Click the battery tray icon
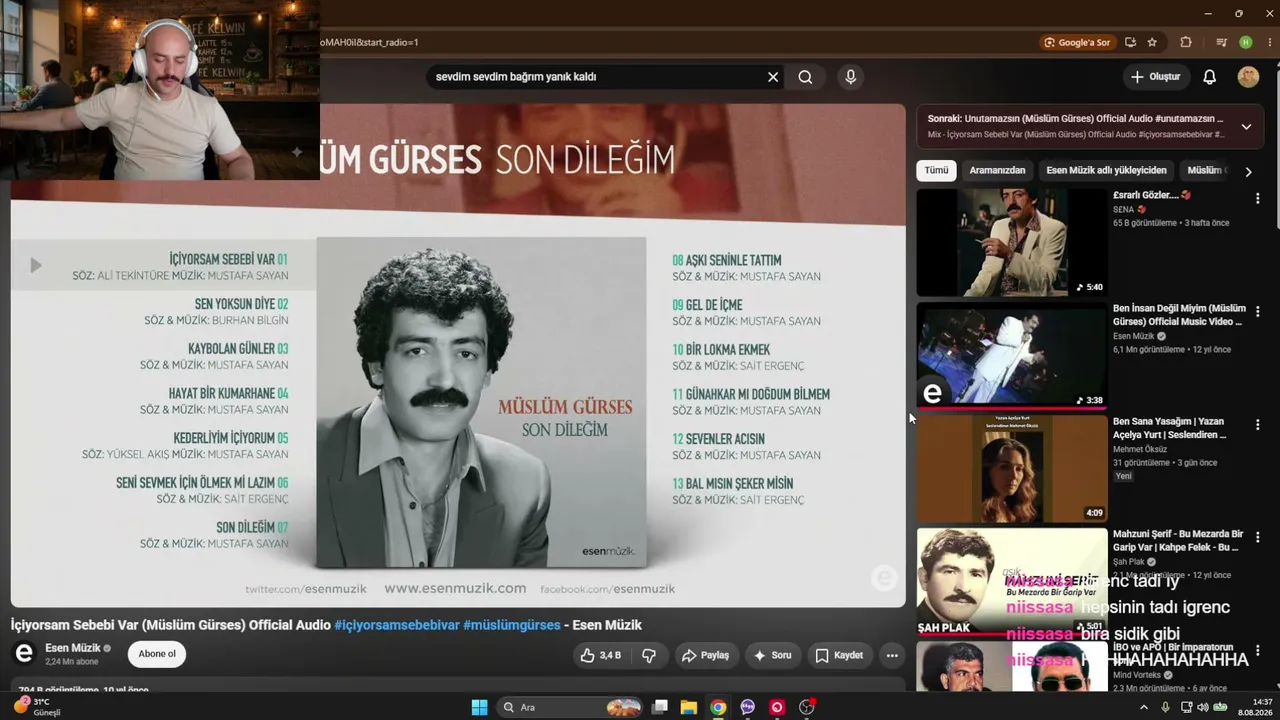 (1220, 707)
